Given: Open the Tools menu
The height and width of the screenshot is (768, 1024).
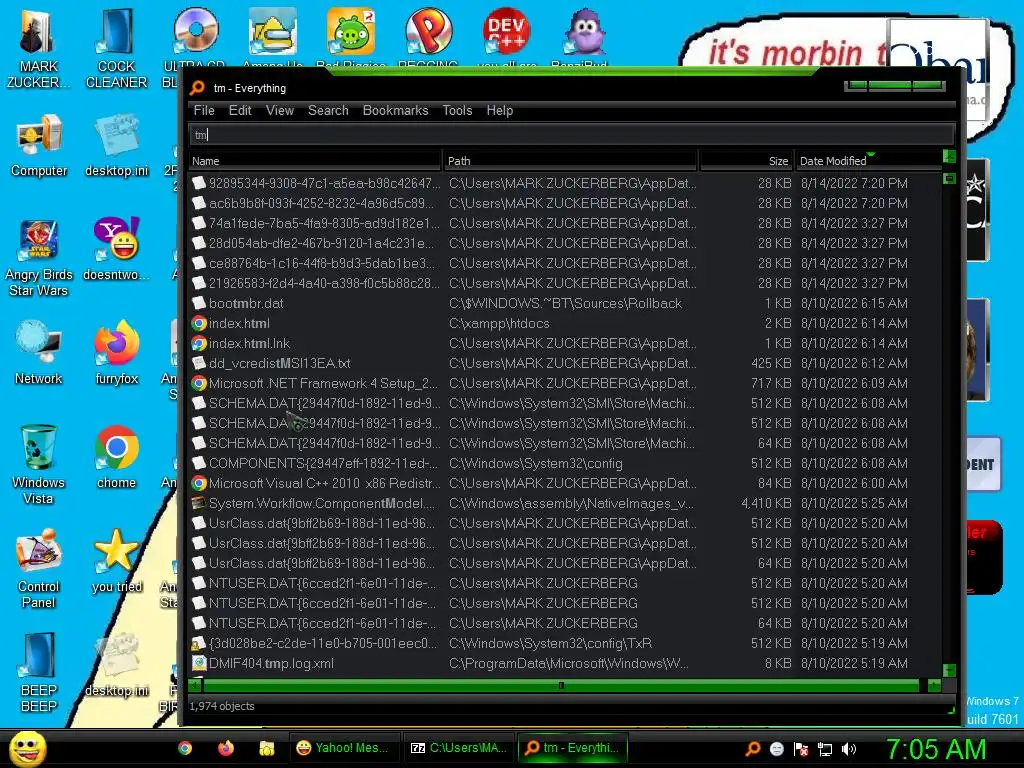Looking at the screenshot, I should point(457,110).
